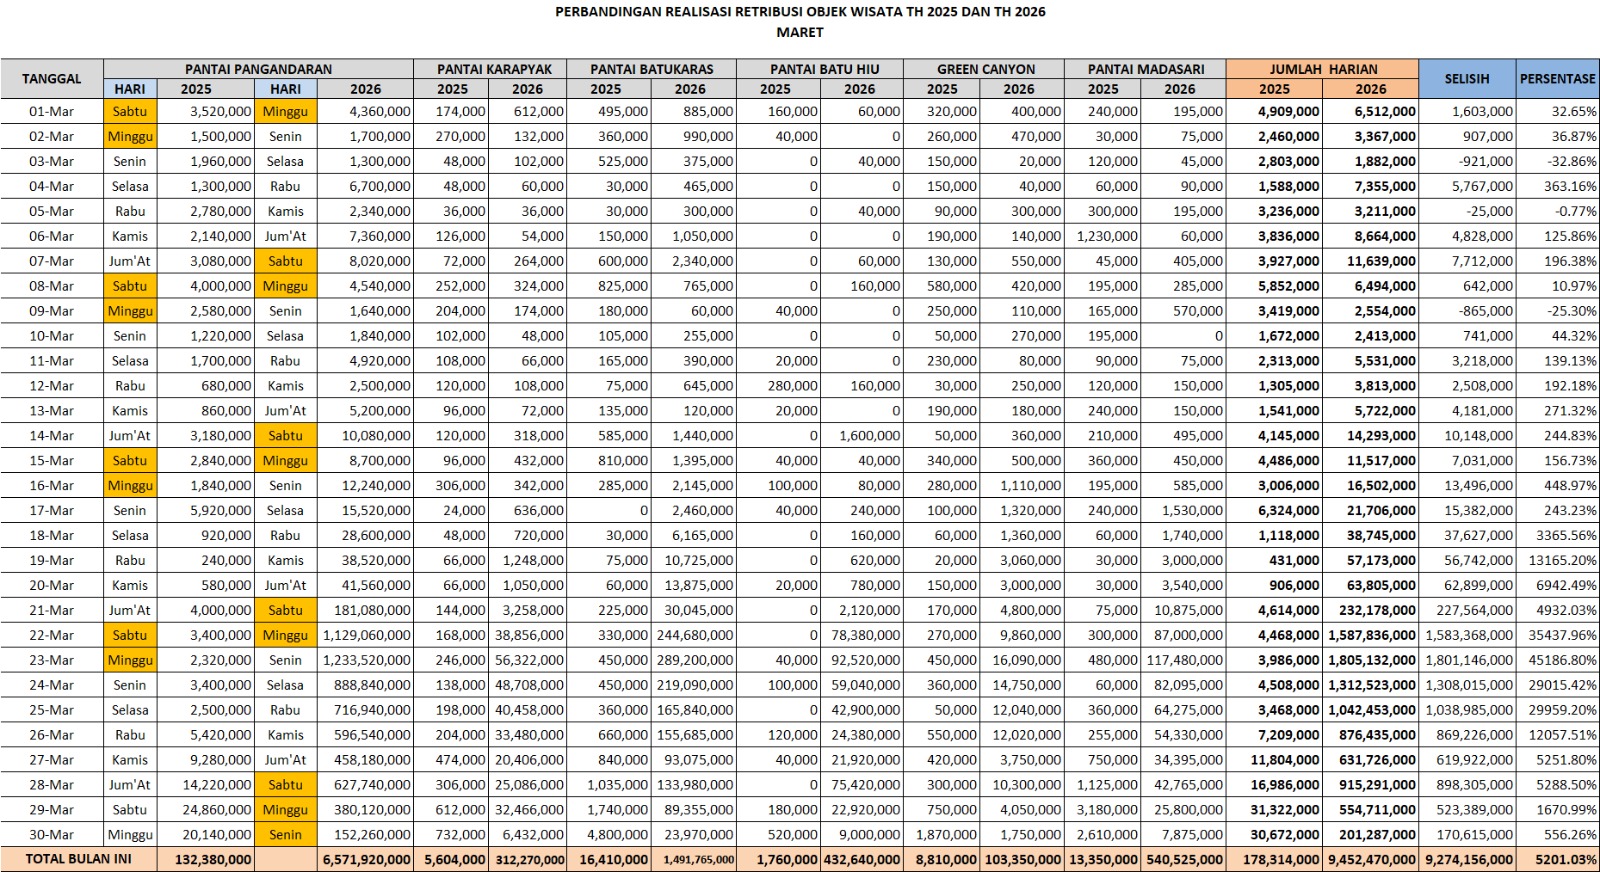The image size is (1600, 872).
Task: Select the orange JUMLAH HARIAN header
Action: [1322, 69]
